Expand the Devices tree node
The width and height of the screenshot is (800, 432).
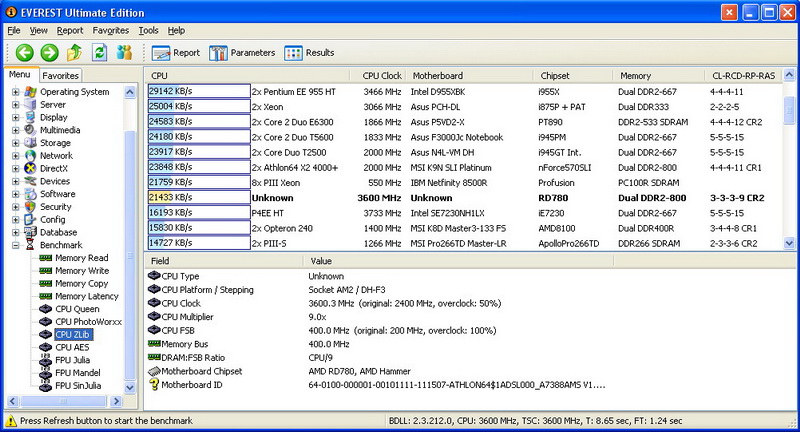coord(16,181)
